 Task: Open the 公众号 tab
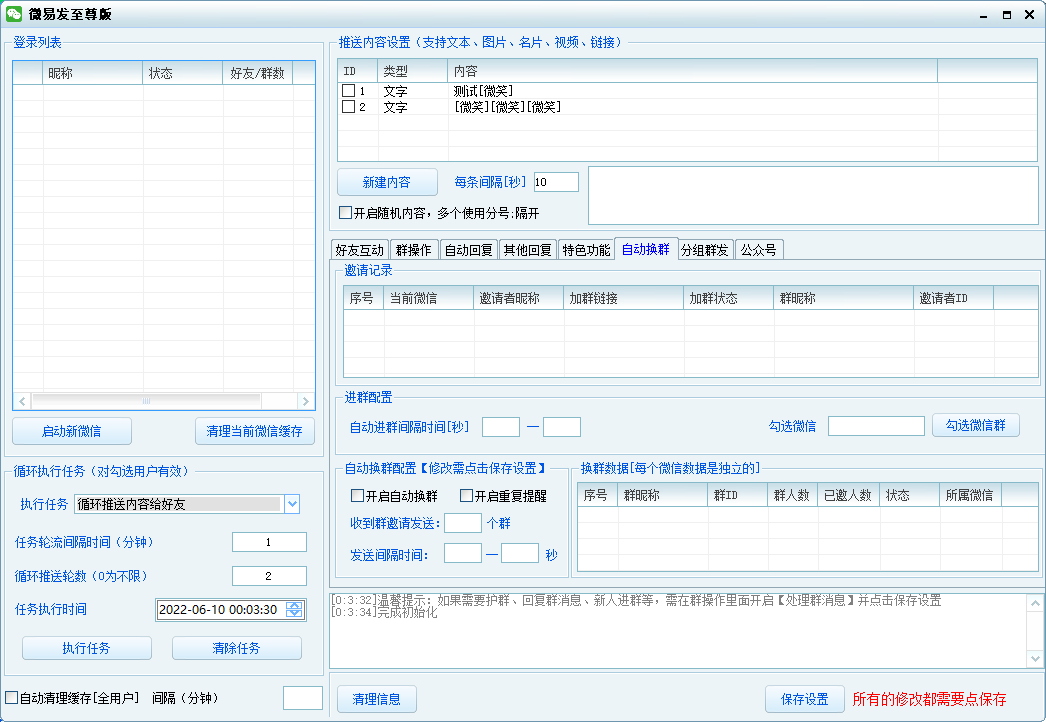tap(759, 250)
